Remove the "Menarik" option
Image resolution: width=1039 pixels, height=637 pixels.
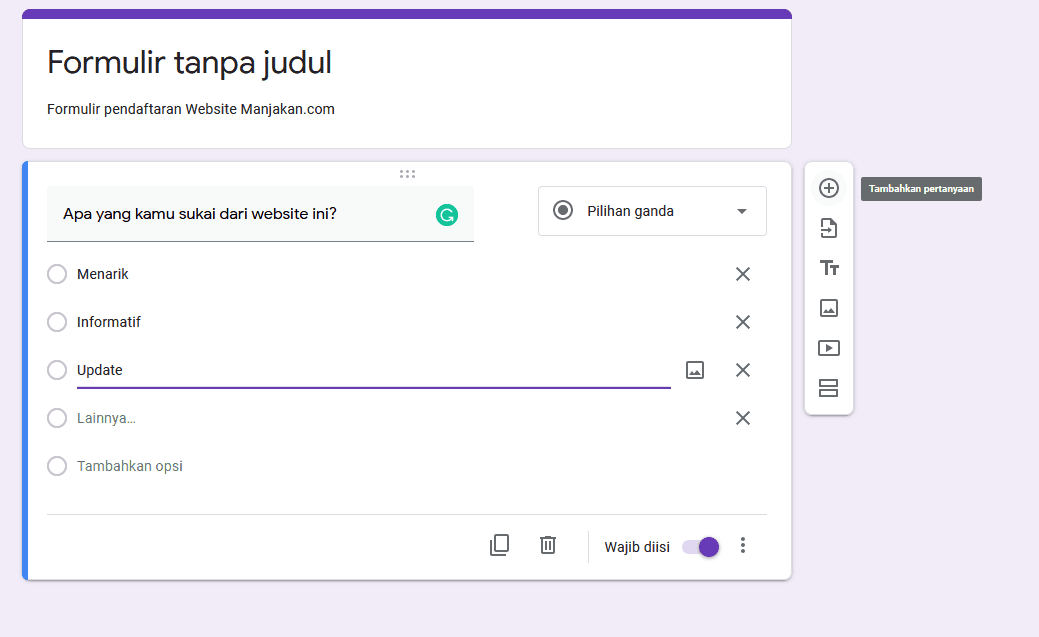pyautogui.click(x=743, y=273)
